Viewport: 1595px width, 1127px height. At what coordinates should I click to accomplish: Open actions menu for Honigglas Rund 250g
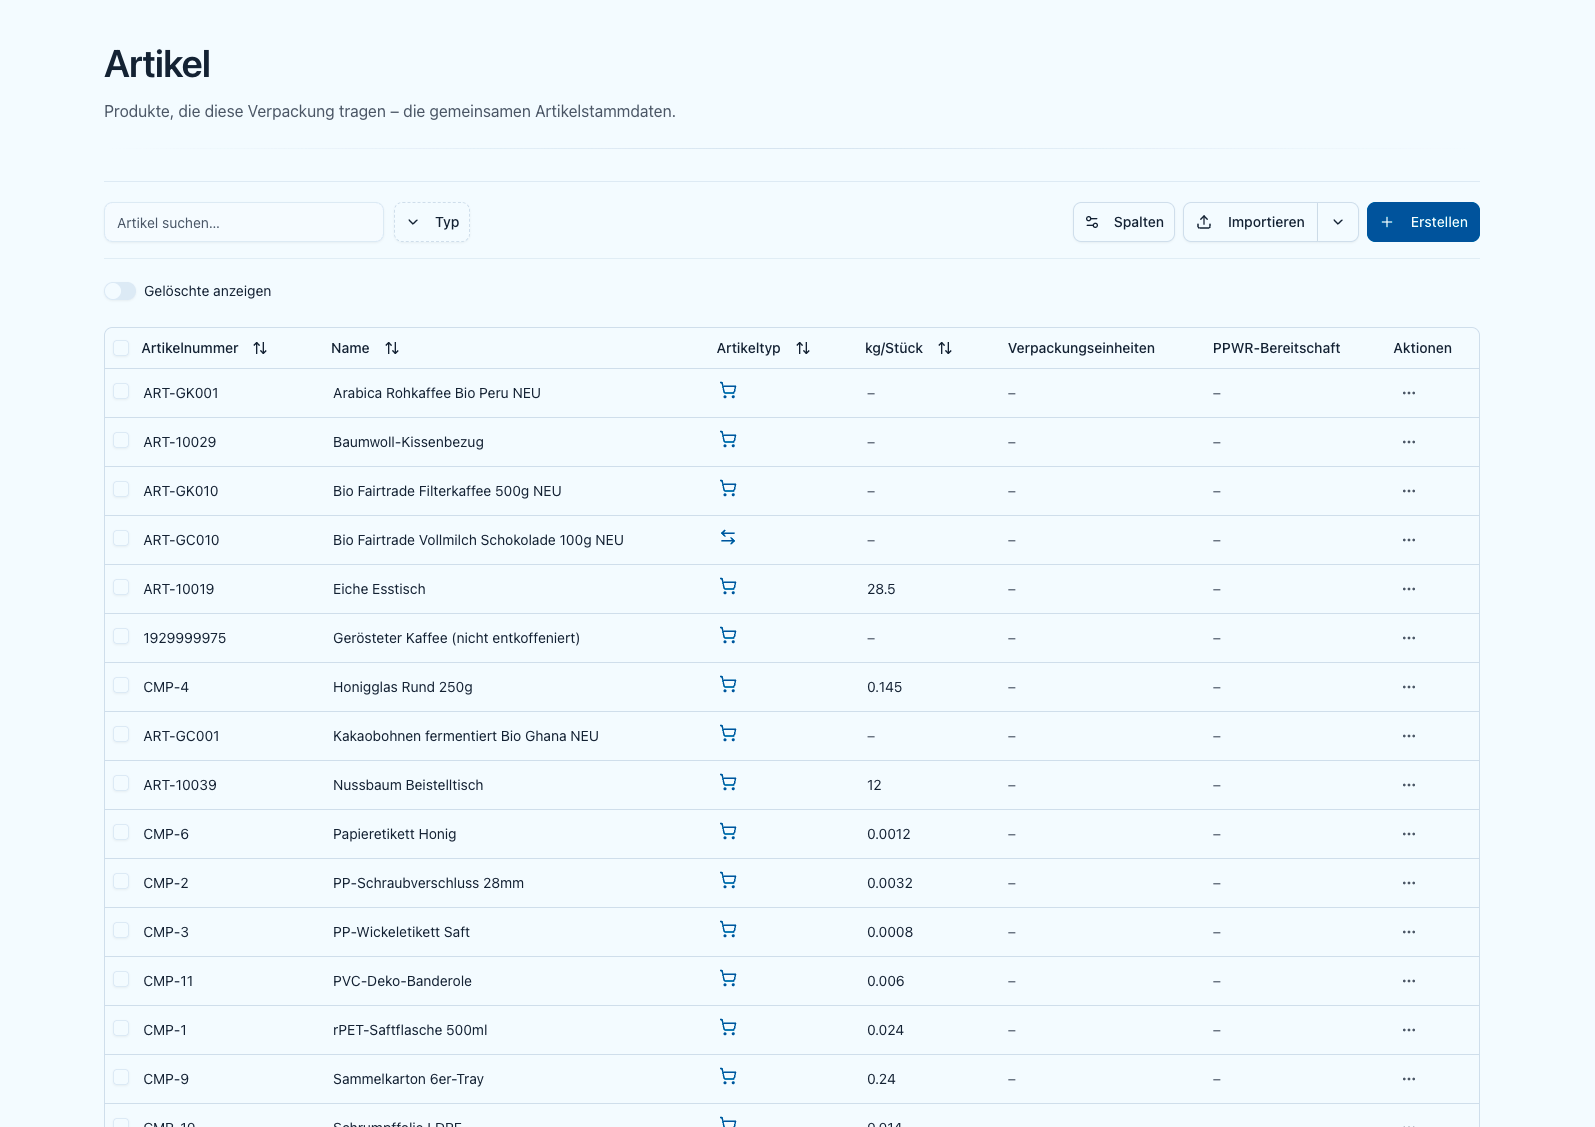1409,687
